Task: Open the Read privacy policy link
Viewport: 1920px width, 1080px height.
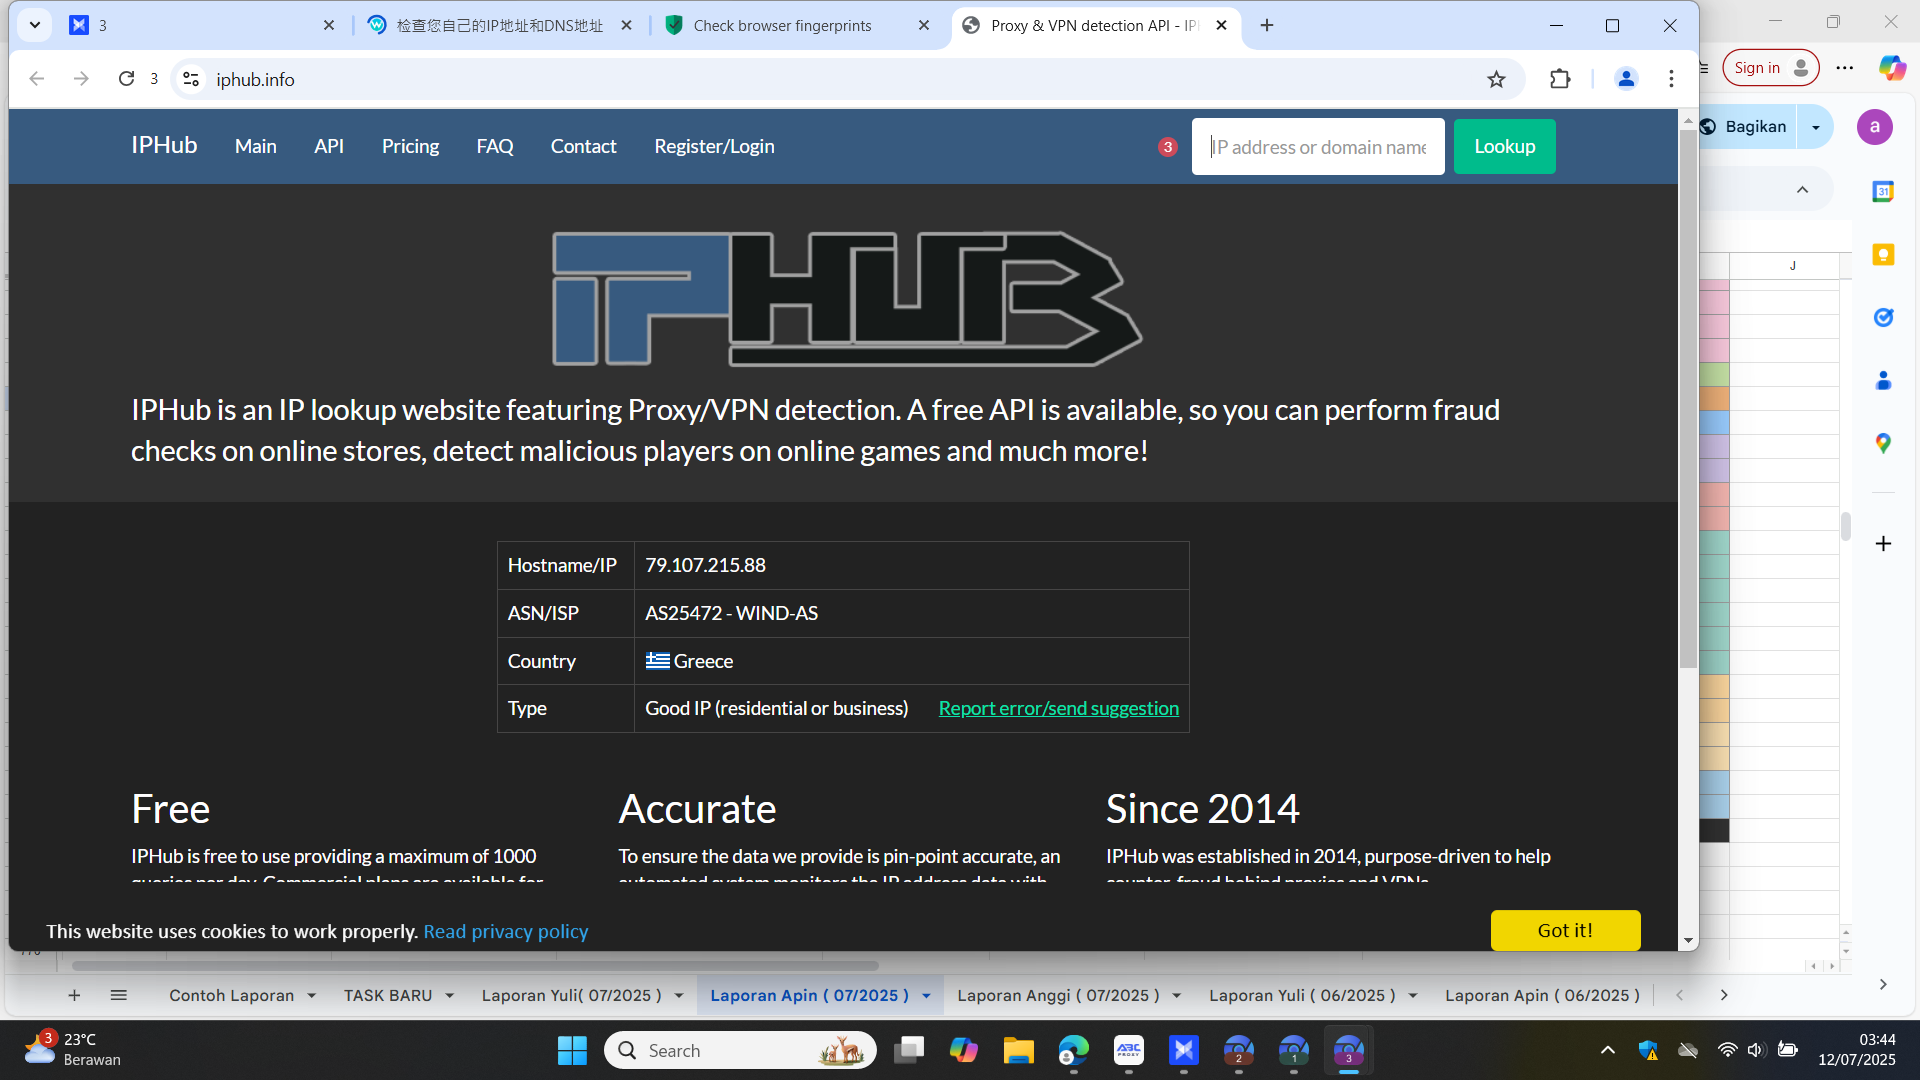Action: [x=506, y=932]
